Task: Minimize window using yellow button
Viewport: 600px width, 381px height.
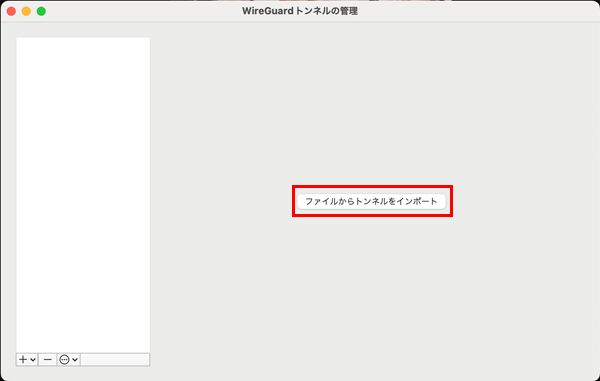Action: coord(26,11)
